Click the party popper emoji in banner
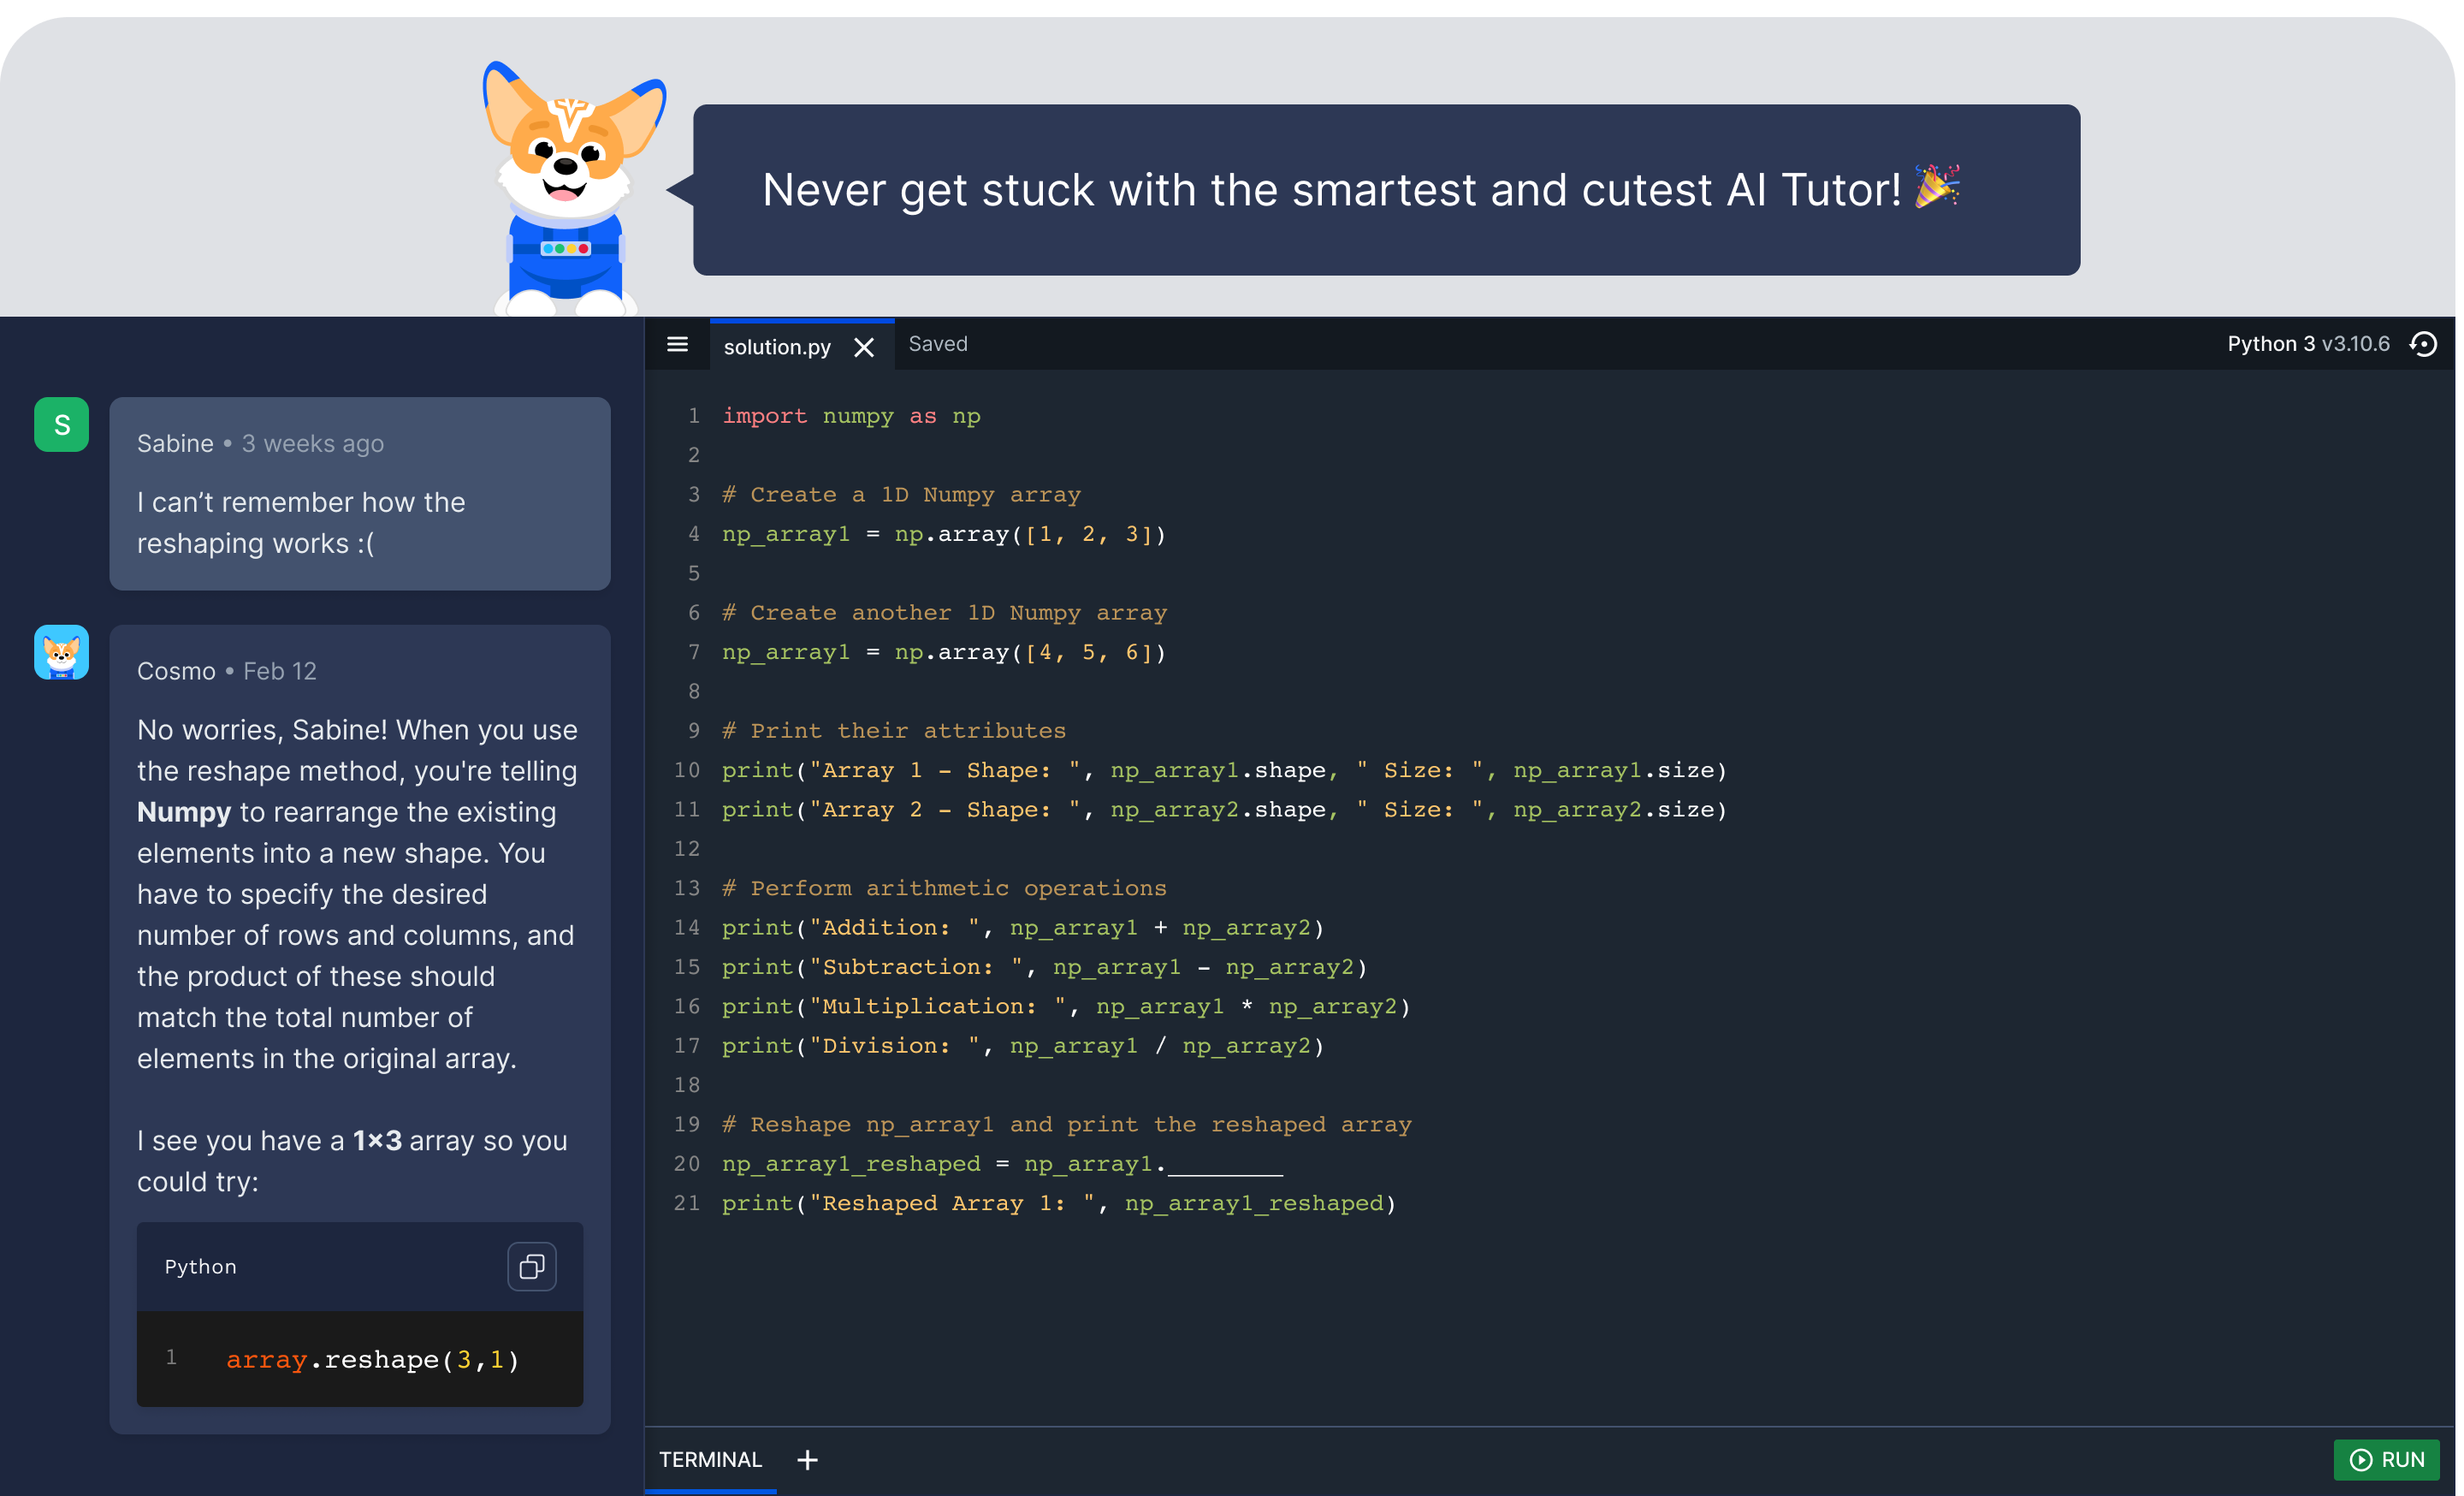Image resolution: width=2464 pixels, height=1496 pixels. (1937, 187)
